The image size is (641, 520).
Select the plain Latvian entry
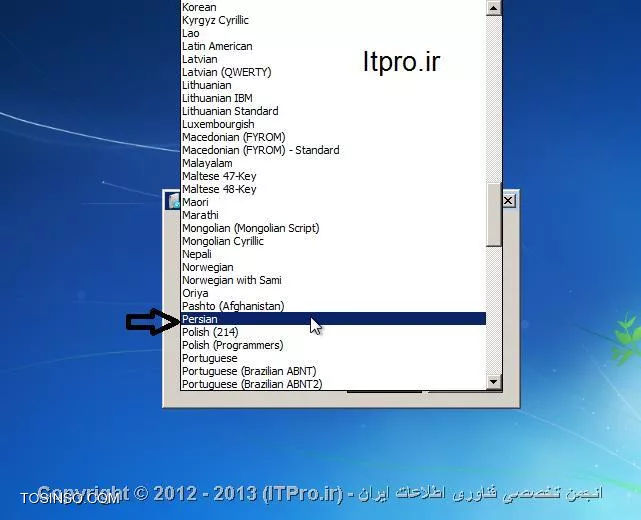(333, 59)
